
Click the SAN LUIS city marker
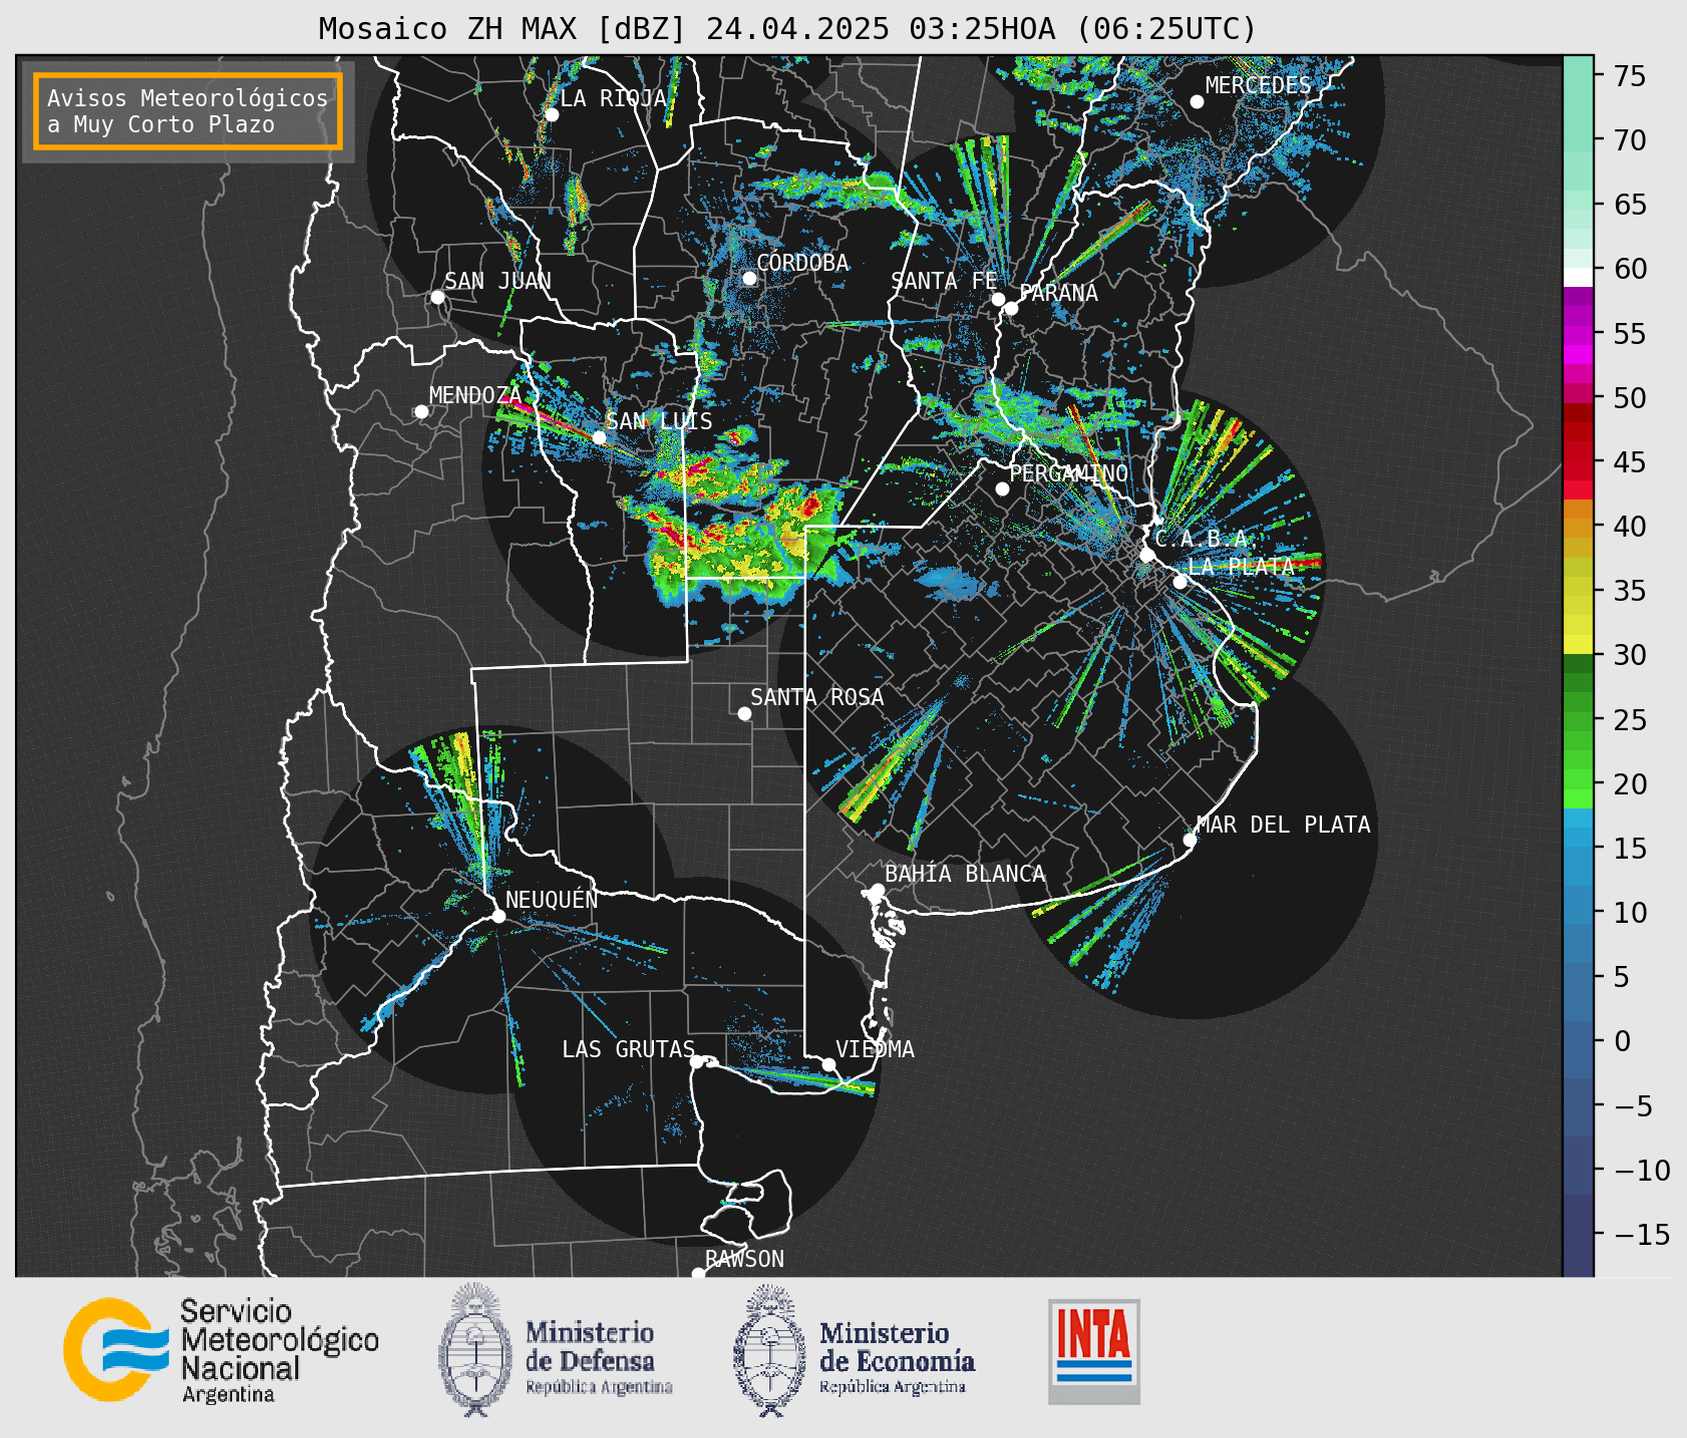599,437
